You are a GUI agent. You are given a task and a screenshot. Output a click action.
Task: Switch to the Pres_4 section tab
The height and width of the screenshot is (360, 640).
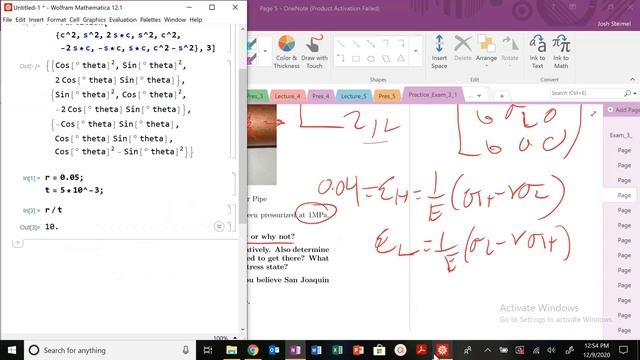click(320, 96)
